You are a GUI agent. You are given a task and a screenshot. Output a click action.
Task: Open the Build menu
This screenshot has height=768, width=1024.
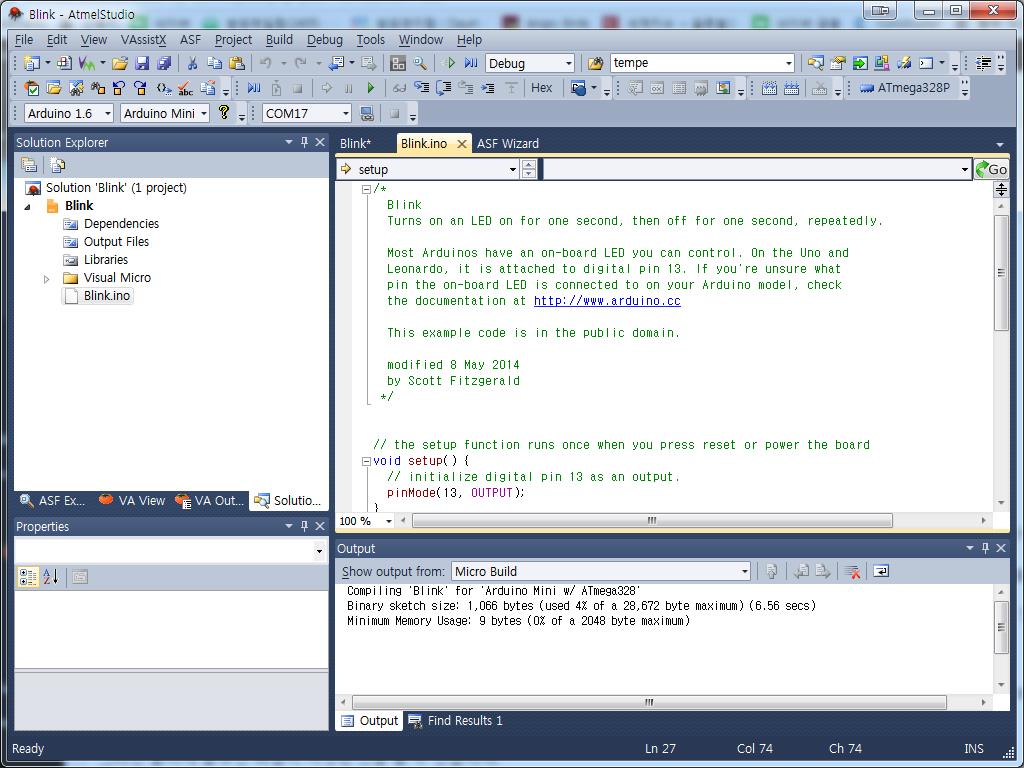(x=279, y=39)
